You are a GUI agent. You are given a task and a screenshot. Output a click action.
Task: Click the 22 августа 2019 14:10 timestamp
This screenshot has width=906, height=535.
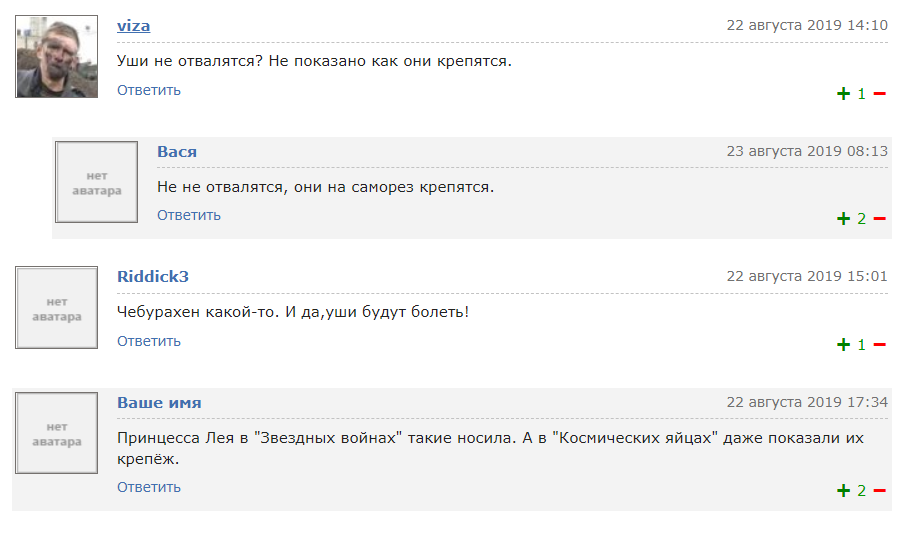tap(807, 25)
